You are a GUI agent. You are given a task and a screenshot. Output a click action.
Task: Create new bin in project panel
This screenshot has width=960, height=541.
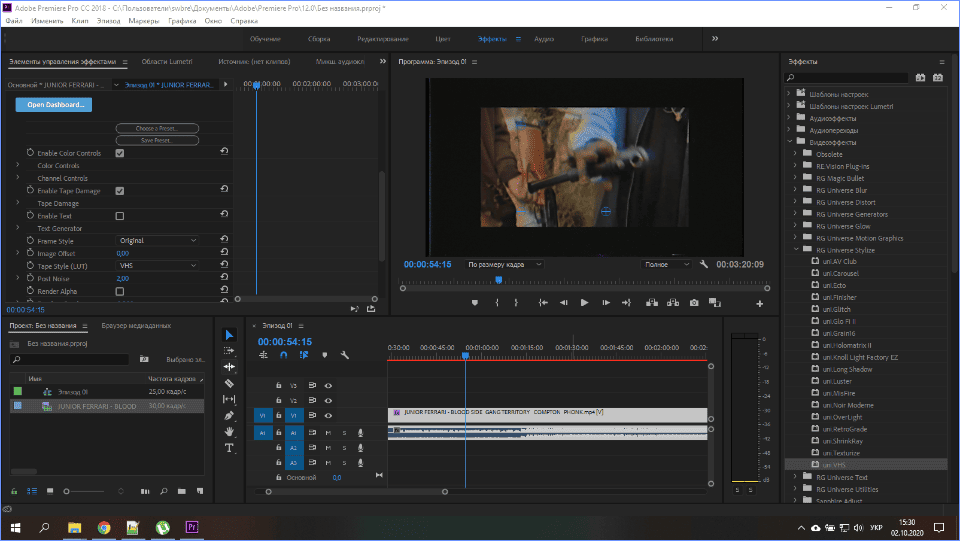coord(182,491)
